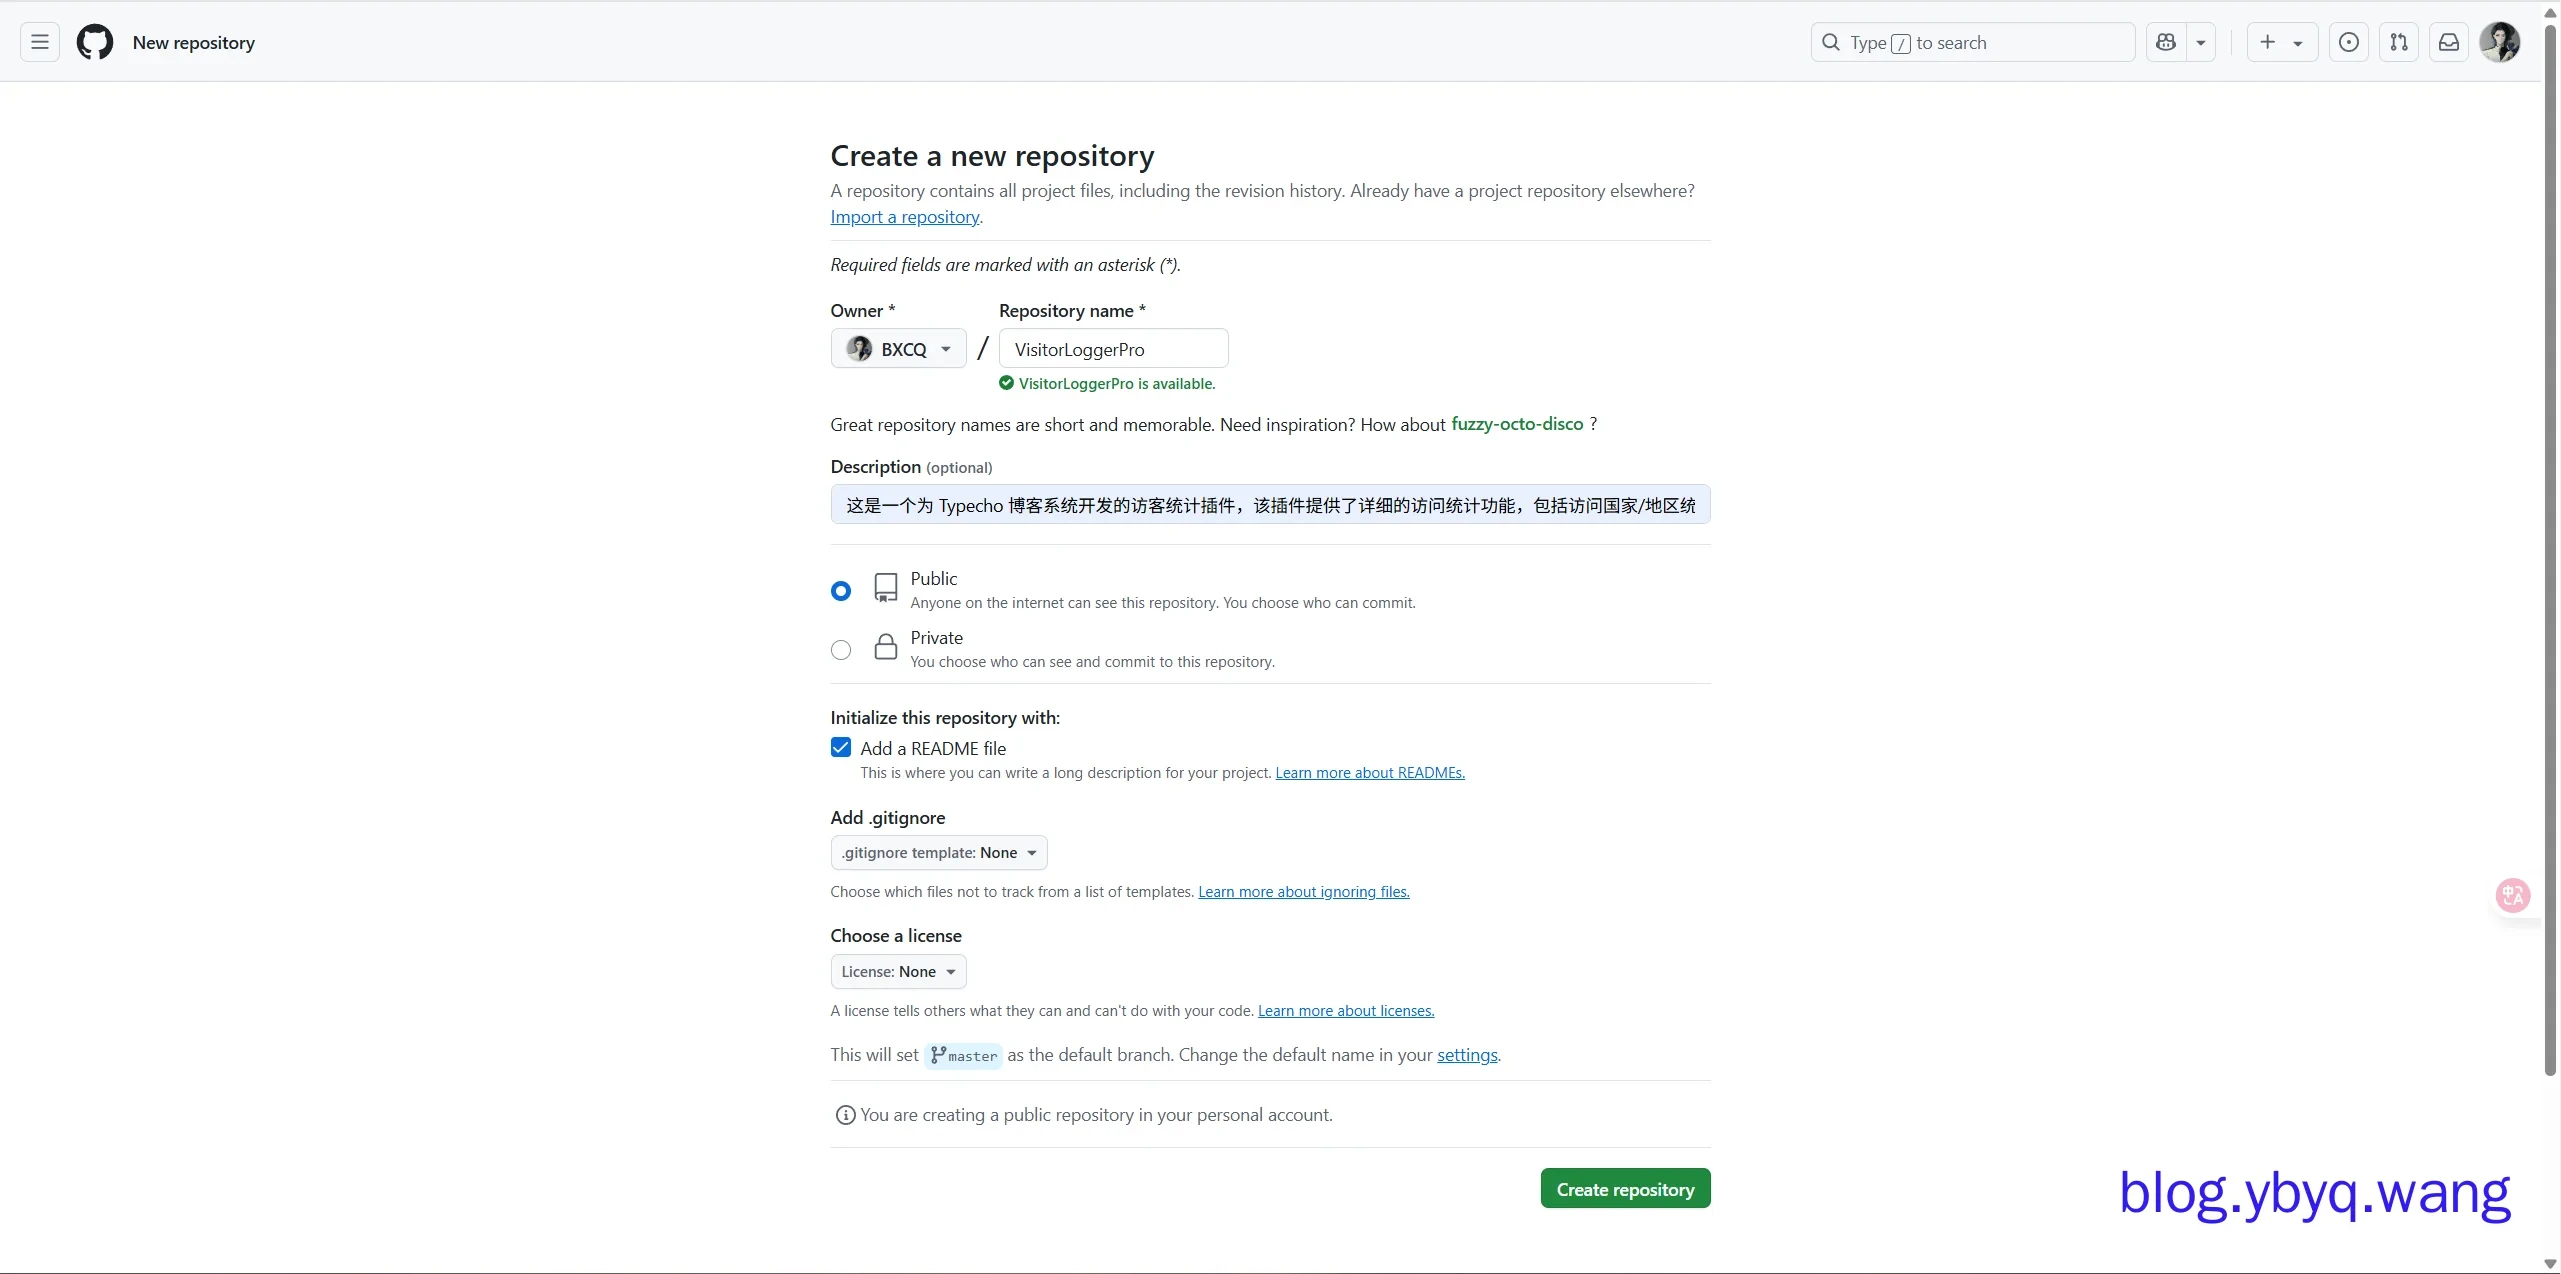Open the Pull requests icon in header
This screenshot has height=1274, width=2561.
pyautogui.click(x=2399, y=42)
